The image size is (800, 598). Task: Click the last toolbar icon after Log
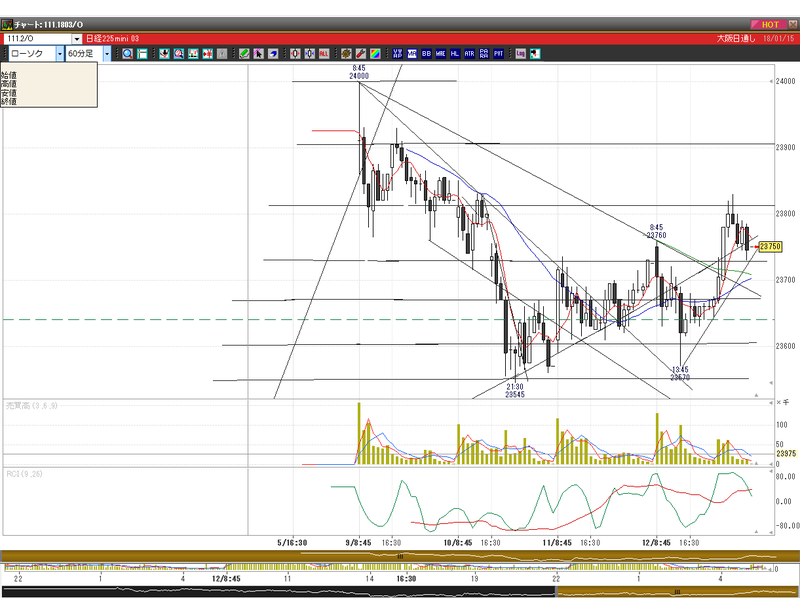tap(535, 54)
